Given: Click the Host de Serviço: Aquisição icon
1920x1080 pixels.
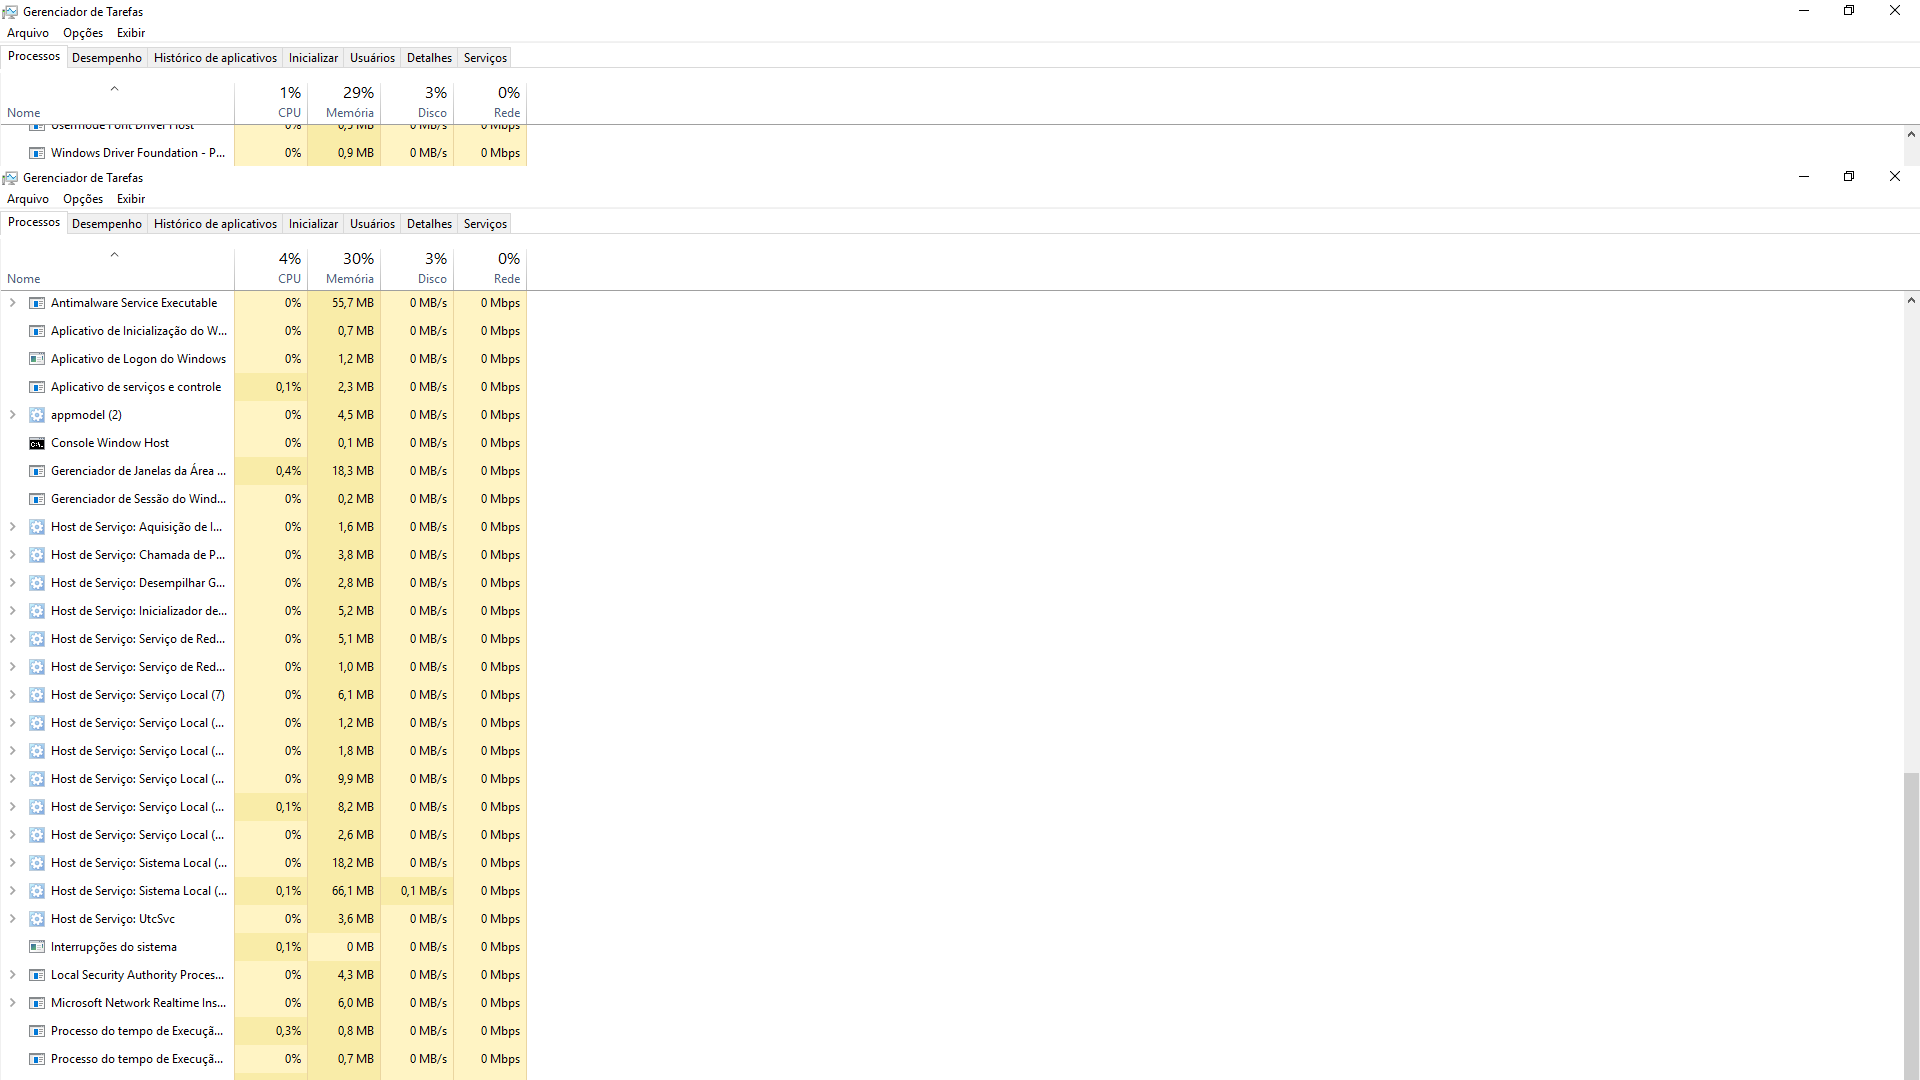Looking at the screenshot, I should (37, 527).
